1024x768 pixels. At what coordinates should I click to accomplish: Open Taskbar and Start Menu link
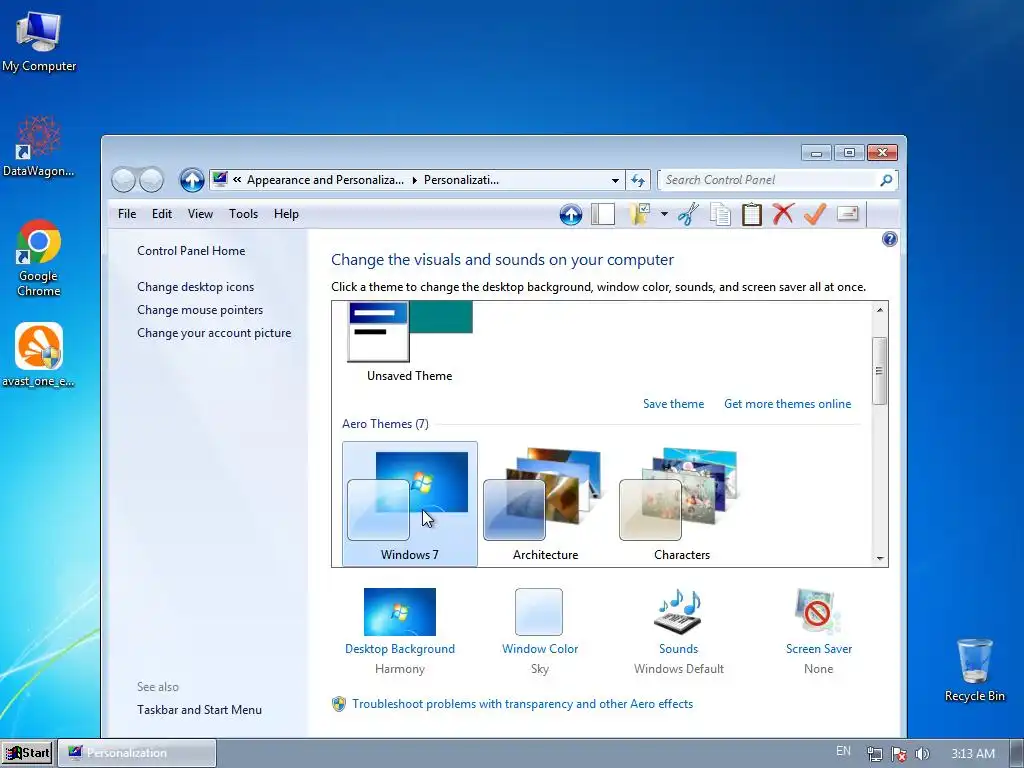pos(199,710)
